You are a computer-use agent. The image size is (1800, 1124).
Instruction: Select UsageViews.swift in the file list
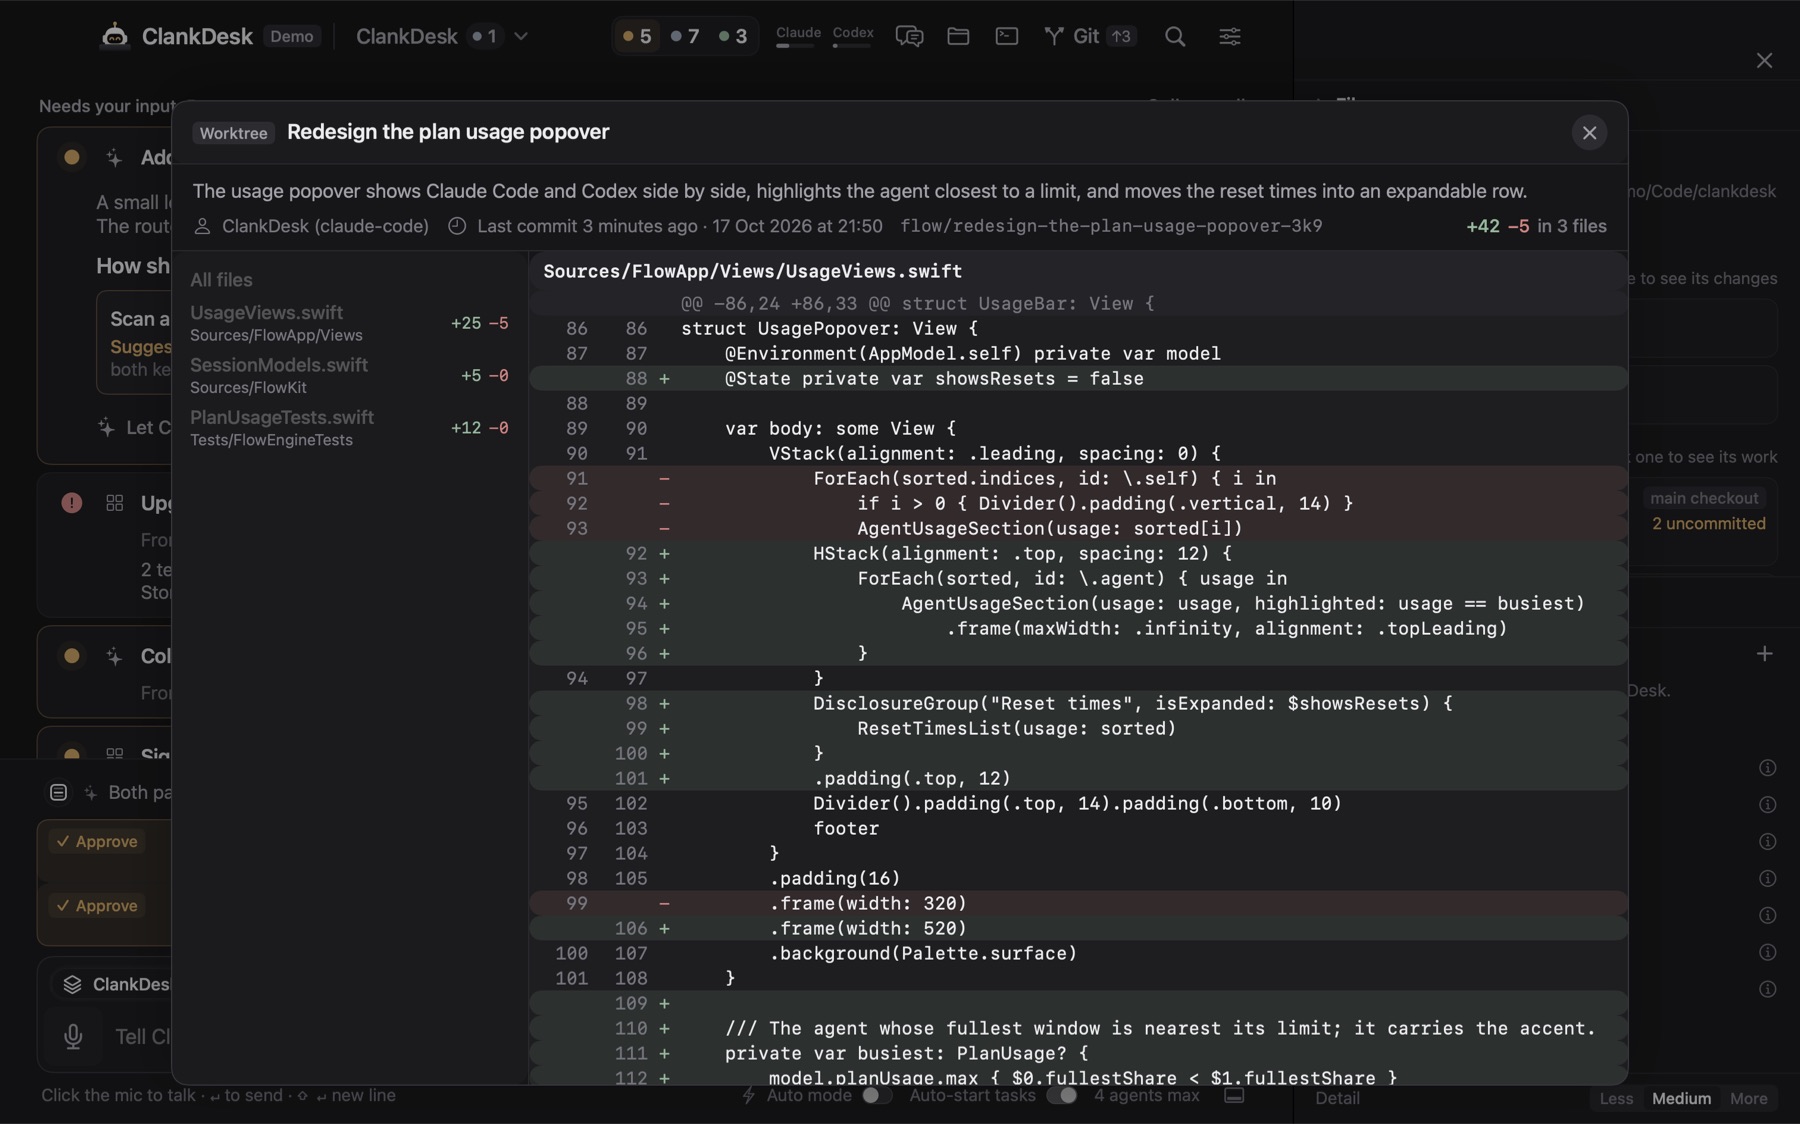click(349, 323)
